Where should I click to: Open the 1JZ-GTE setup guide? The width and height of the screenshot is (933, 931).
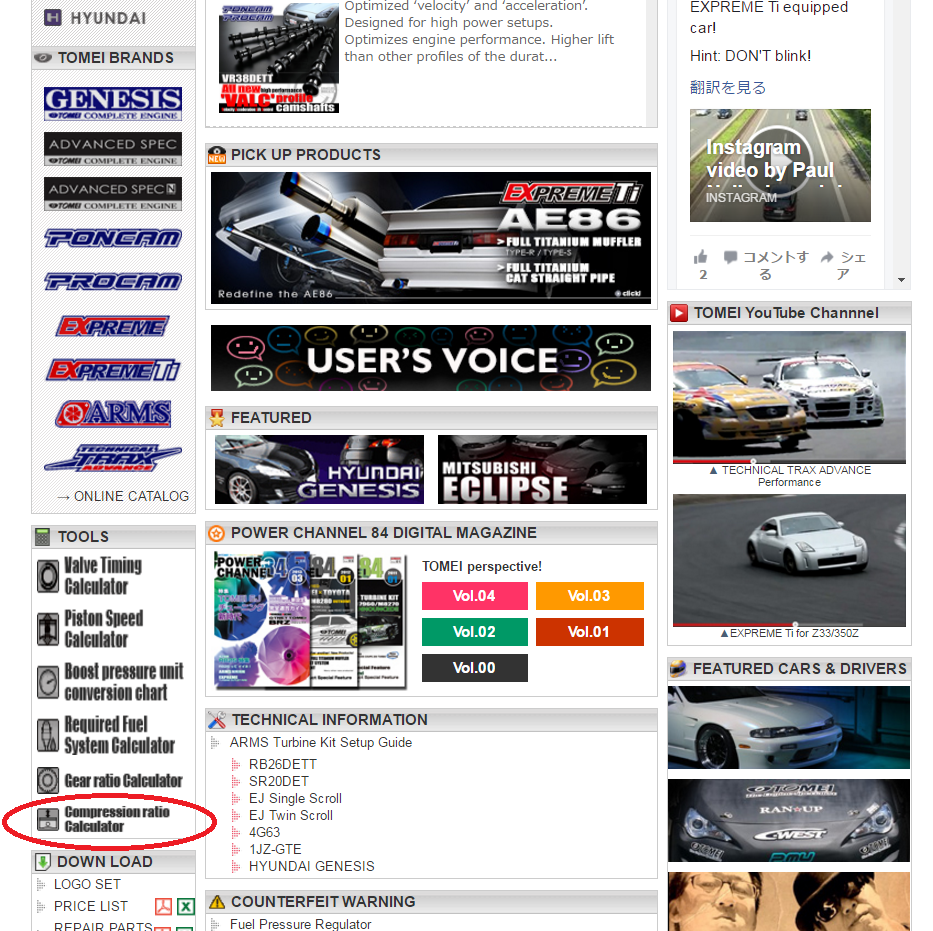click(275, 850)
